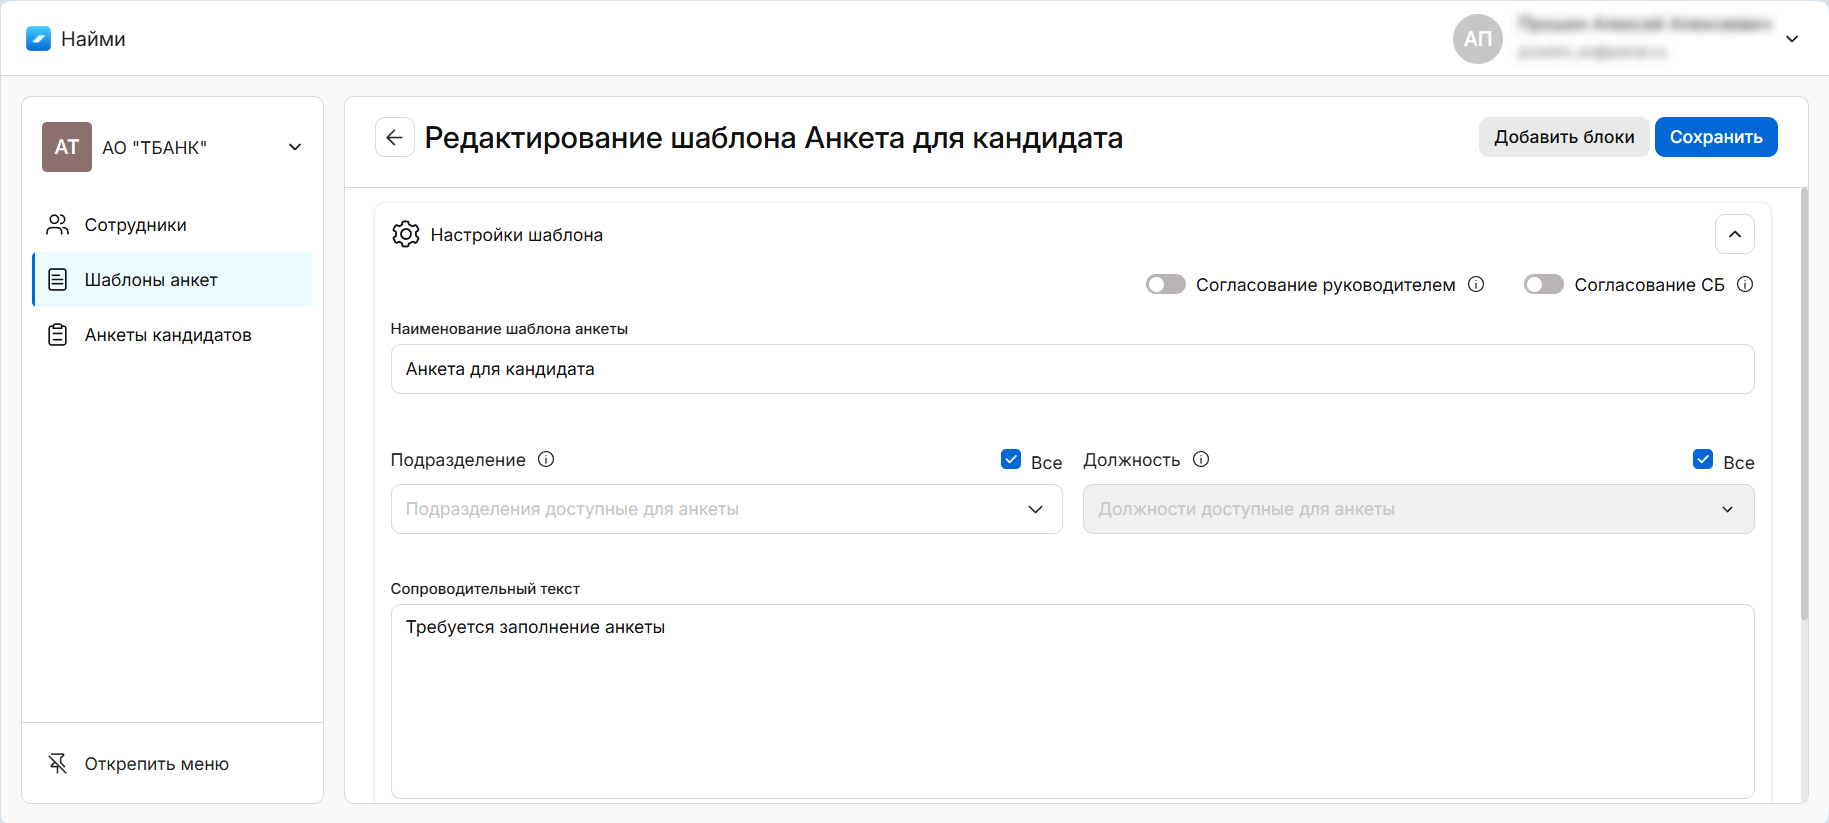Turn on Согласование СБ switch

pos(1543,285)
